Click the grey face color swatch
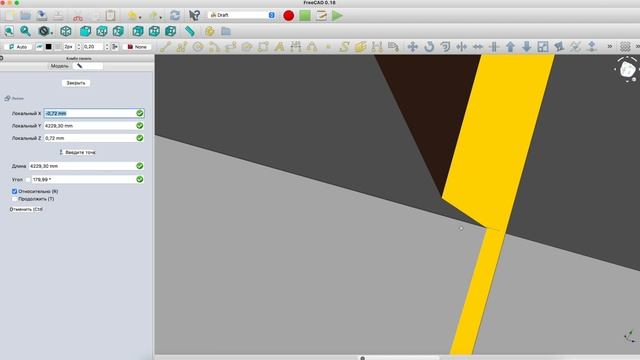Viewport: 640px width, 360px height. pyautogui.click(x=58, y=47)
